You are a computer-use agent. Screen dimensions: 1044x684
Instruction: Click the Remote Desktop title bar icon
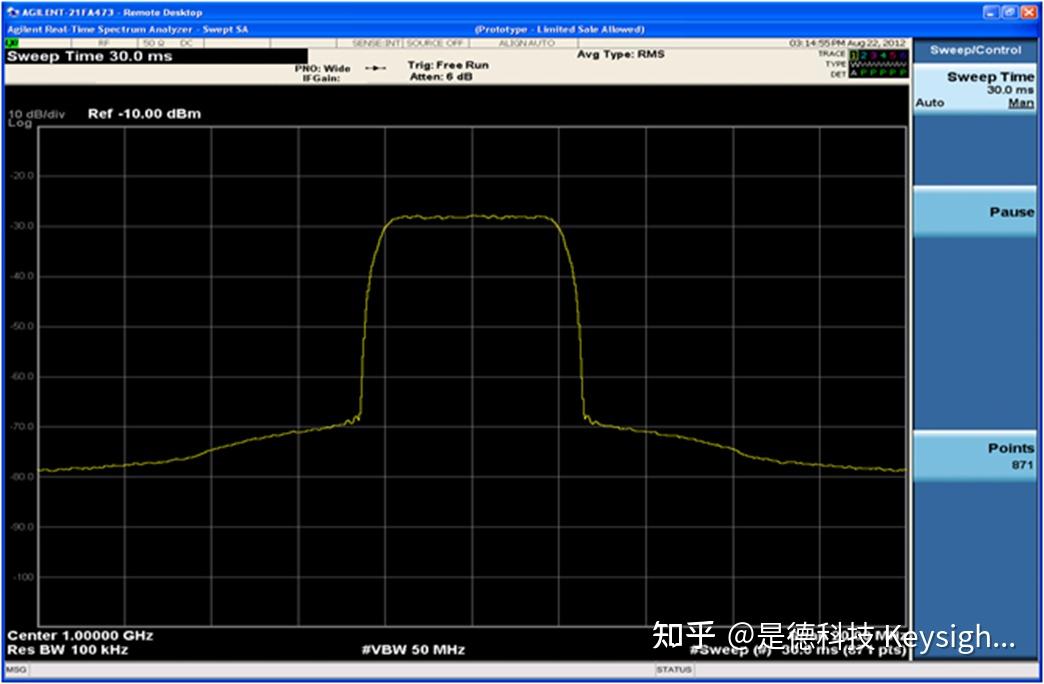(13, 13)
